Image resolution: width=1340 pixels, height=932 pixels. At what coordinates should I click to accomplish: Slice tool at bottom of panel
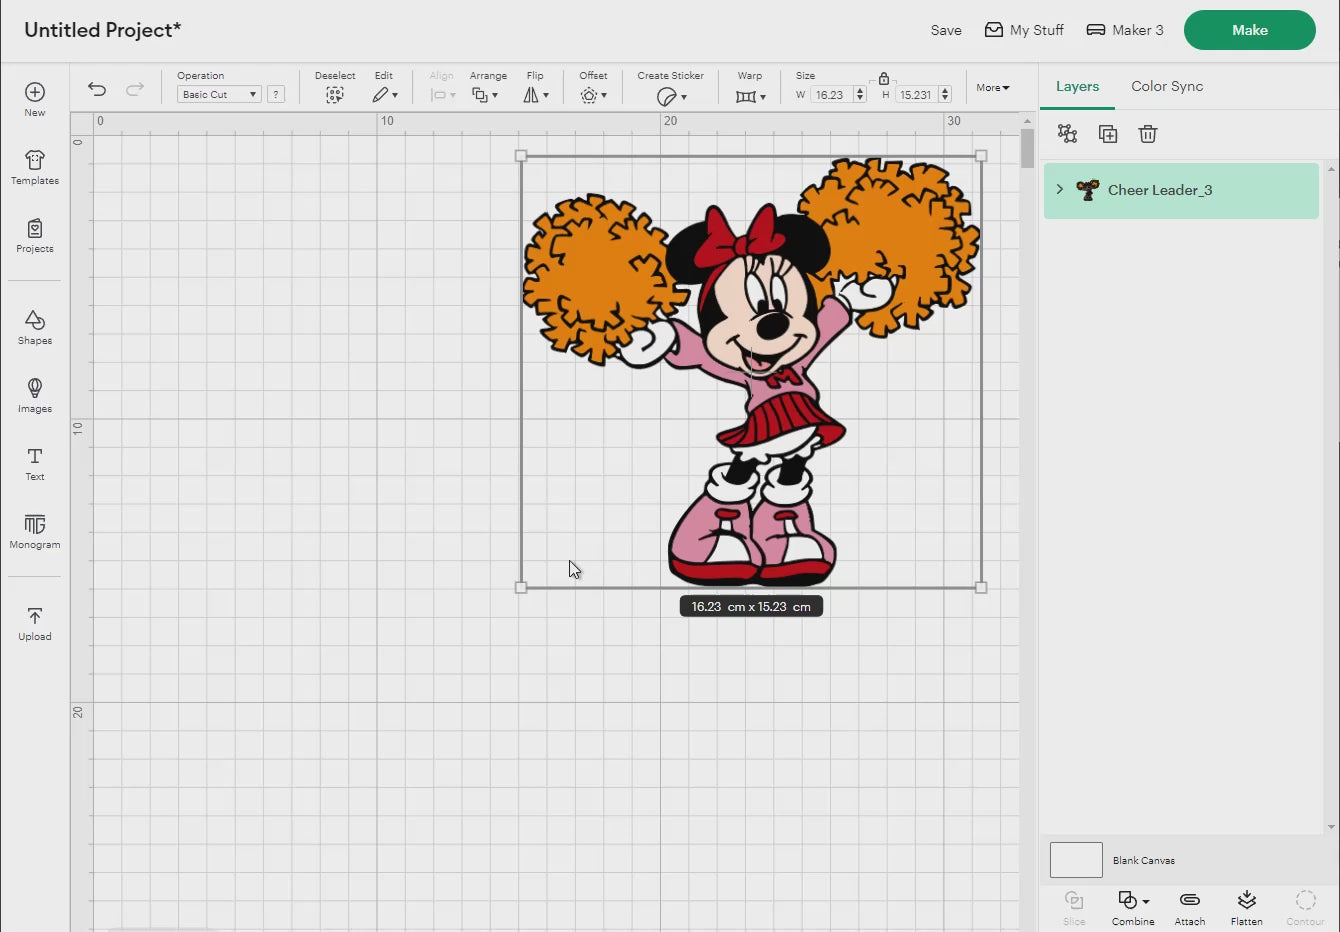coord(1074,908)
